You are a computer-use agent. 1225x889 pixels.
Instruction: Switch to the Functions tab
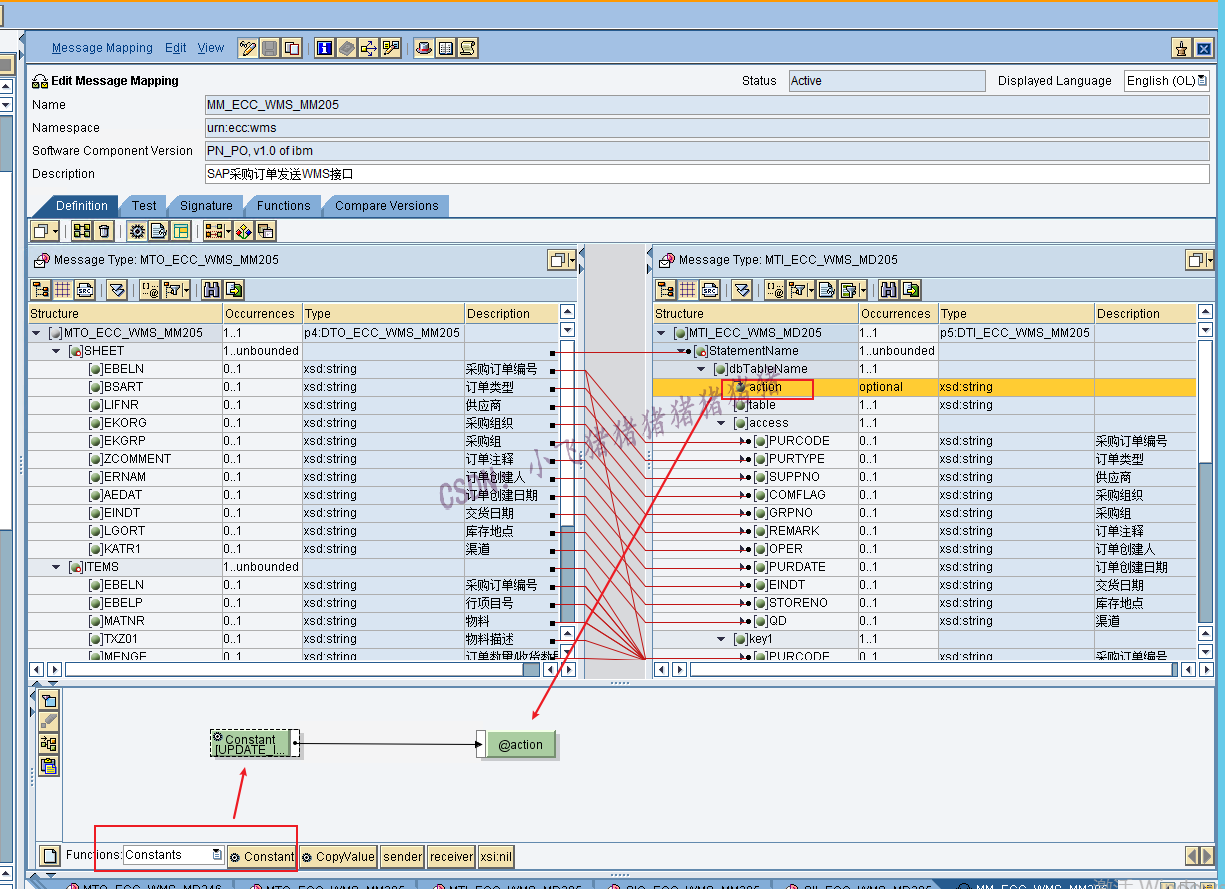coord(283,206)
